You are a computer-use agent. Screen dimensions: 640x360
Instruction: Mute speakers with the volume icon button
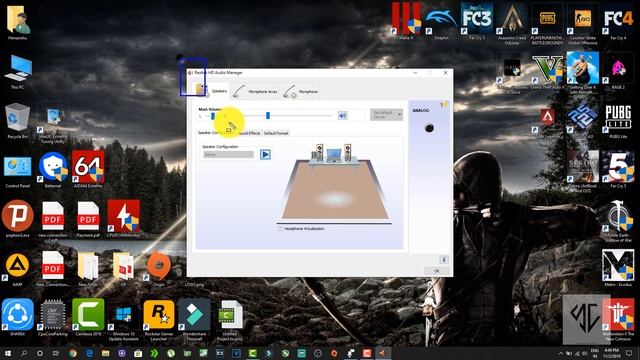coord(342,116)
